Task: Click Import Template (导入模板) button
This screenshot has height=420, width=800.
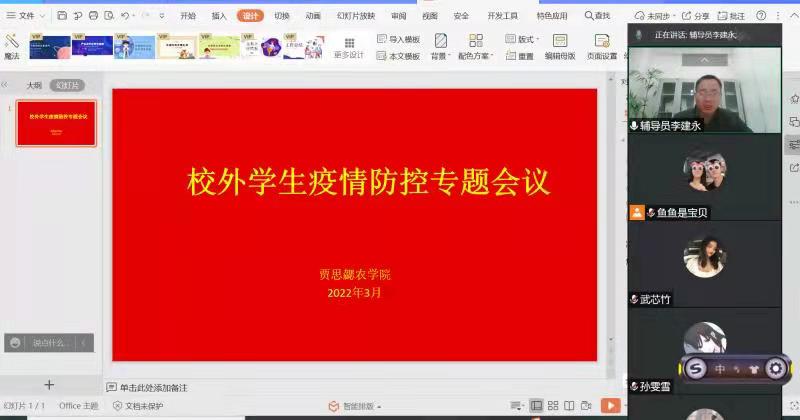Action: click(x=398, y=39)
